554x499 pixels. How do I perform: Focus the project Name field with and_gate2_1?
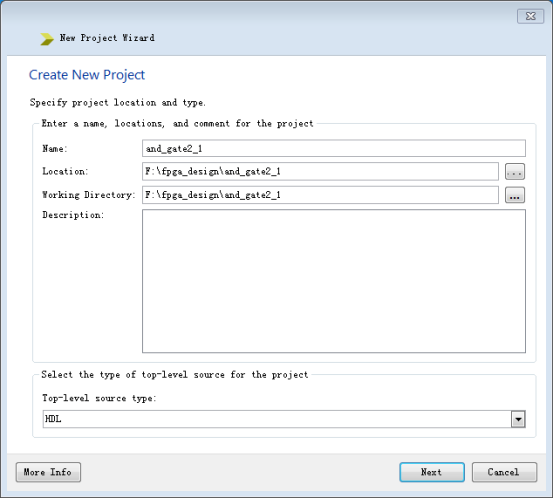click(334, 148)
